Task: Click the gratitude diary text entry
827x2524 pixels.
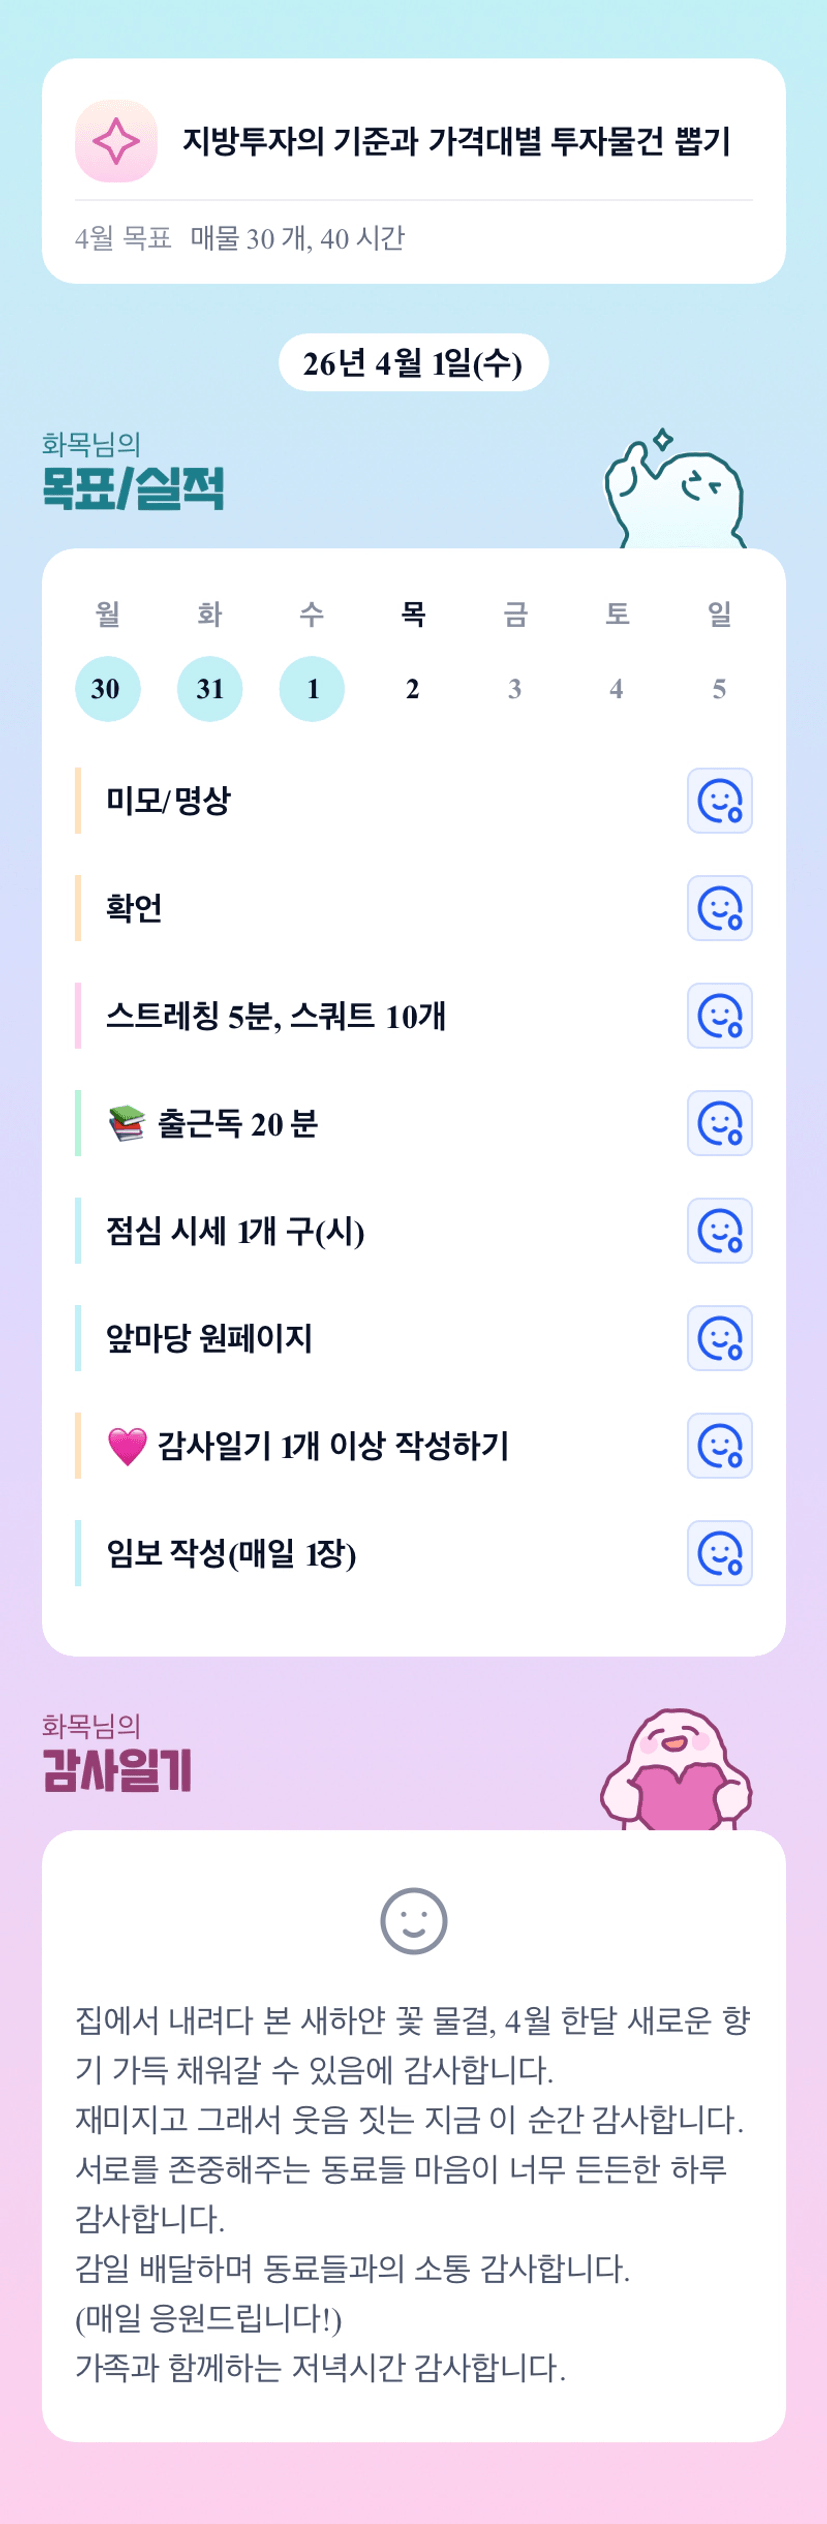Action: [x=413, y=2192]
